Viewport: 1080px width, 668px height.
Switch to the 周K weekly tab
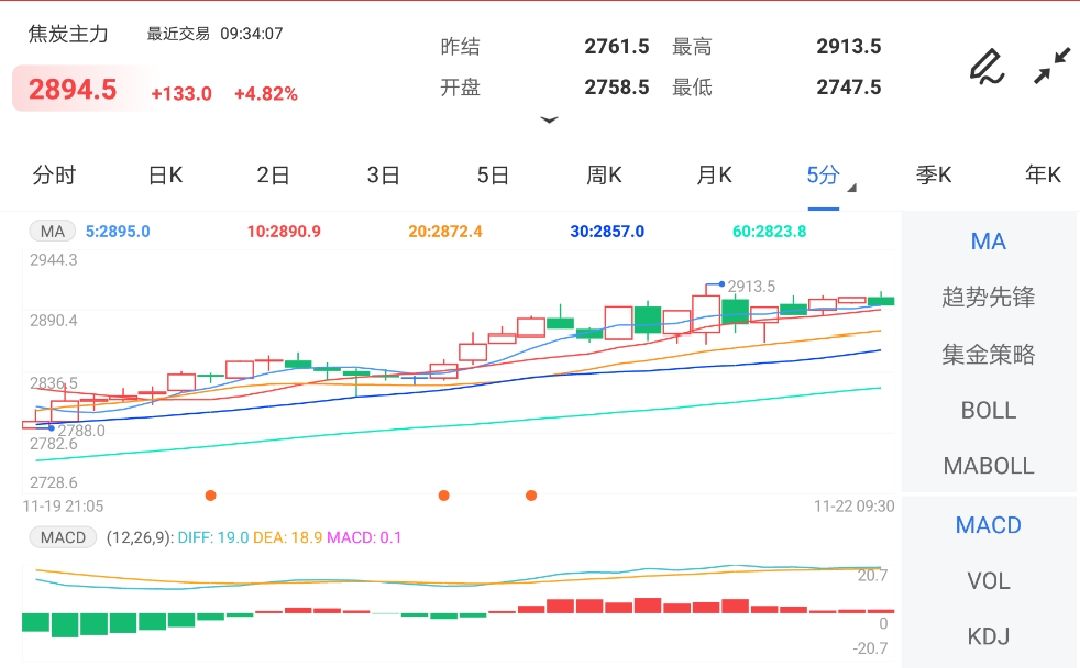pos(603,174)
